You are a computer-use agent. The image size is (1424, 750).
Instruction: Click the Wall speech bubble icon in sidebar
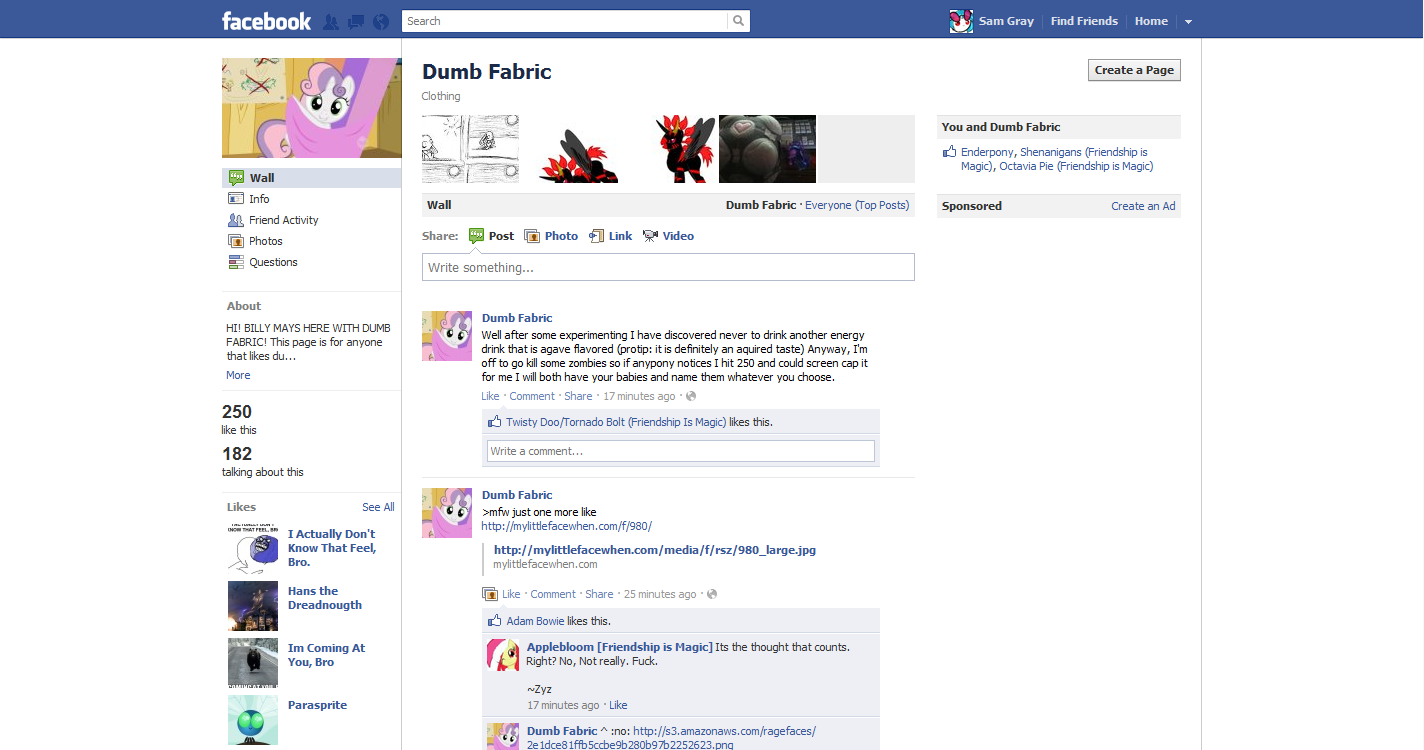click(x=236, y=178)
